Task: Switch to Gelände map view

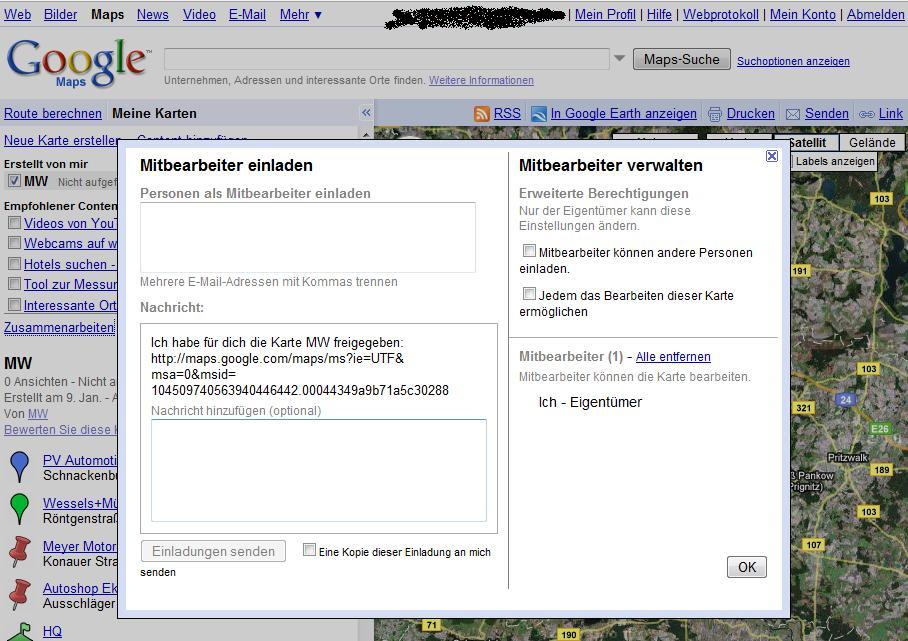Action: pyautogui.click(x=872, y=143)
